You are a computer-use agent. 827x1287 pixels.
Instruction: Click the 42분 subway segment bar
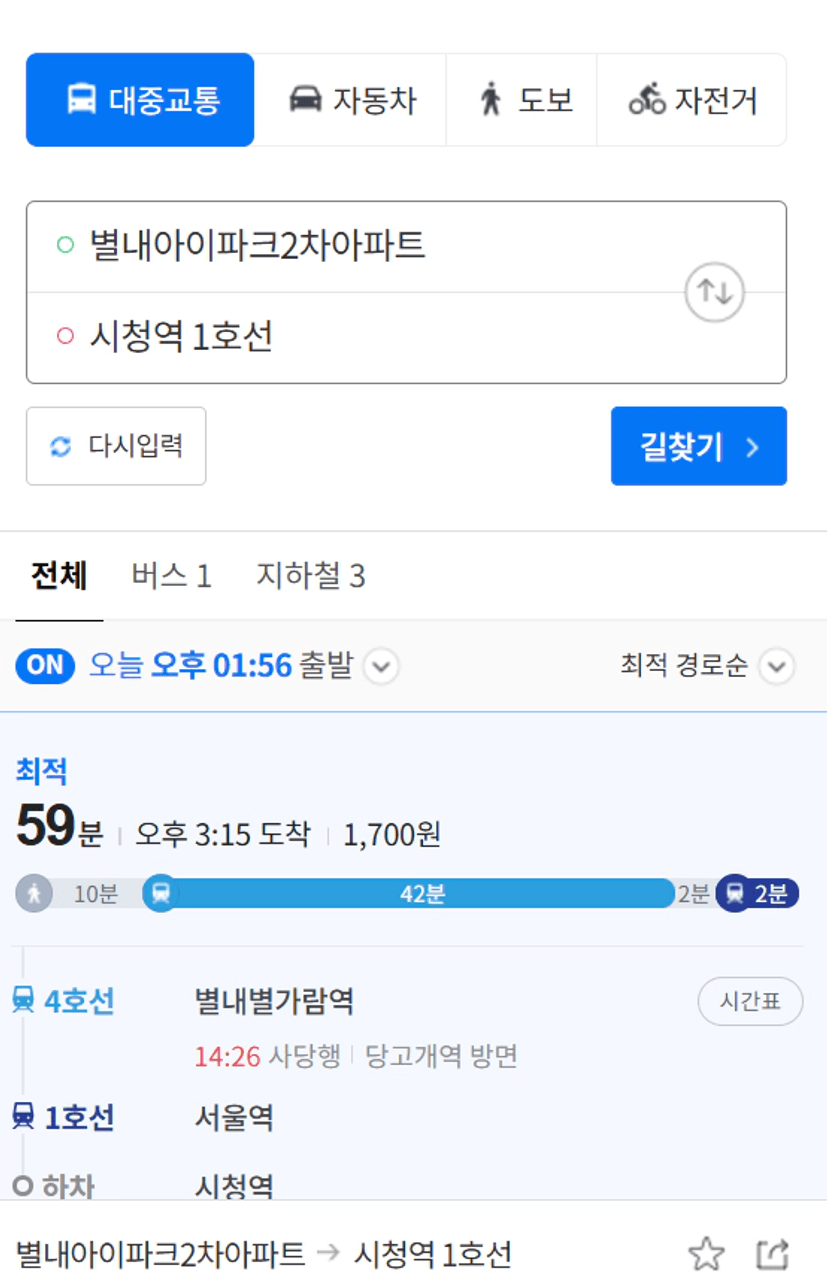coord(420,893)
